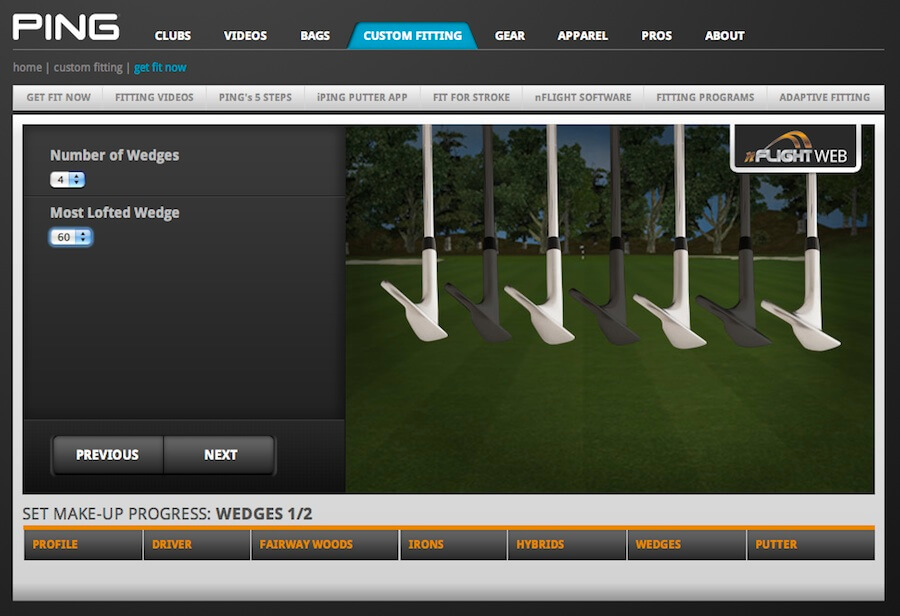900x616 pixels.
Task: Follow the get fit now breadcrumb link
Action: coord(161,67)
